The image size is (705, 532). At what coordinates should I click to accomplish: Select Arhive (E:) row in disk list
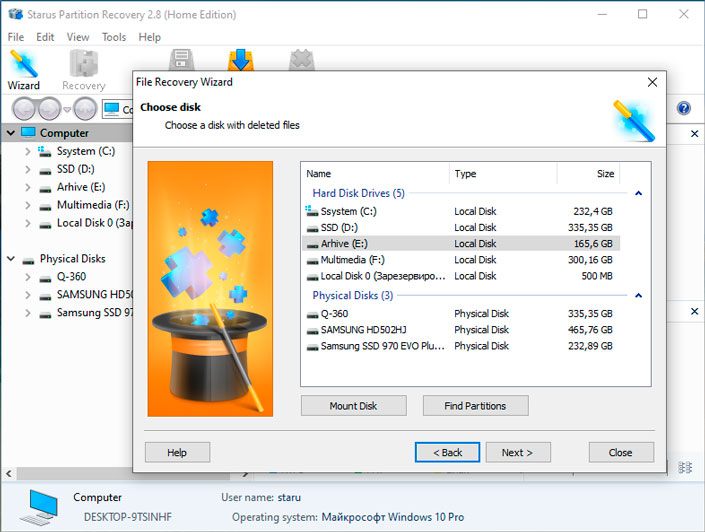click(461, 243)
